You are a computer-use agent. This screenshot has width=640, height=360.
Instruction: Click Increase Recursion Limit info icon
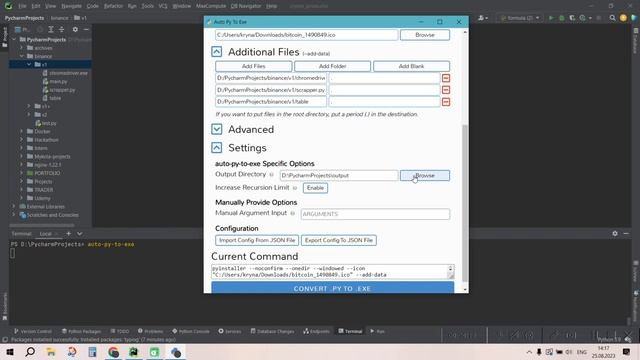click(x=295, y=188)
